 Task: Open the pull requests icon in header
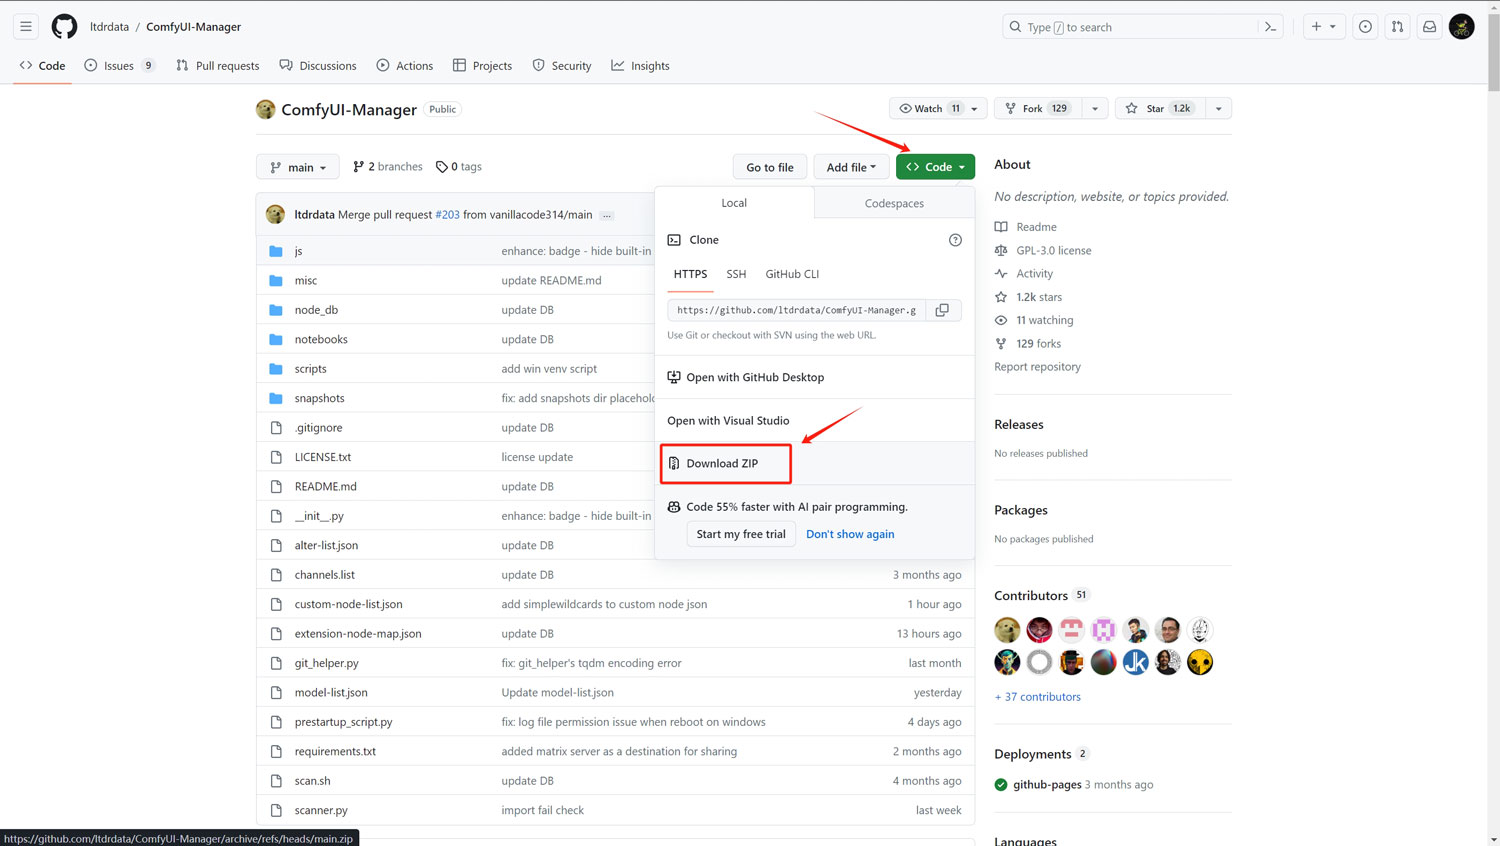tap(1397, 27)
